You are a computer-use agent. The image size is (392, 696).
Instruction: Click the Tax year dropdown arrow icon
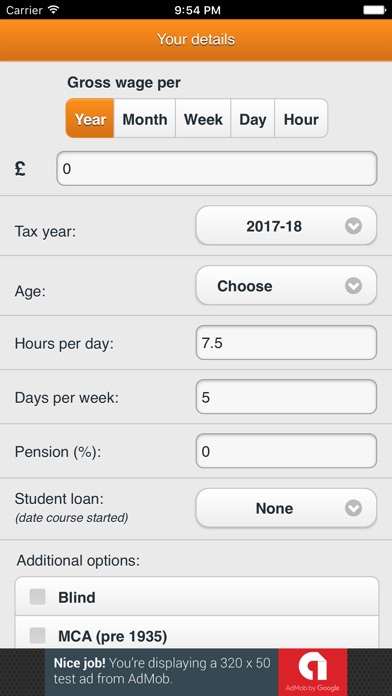click(x=353, y=226)
